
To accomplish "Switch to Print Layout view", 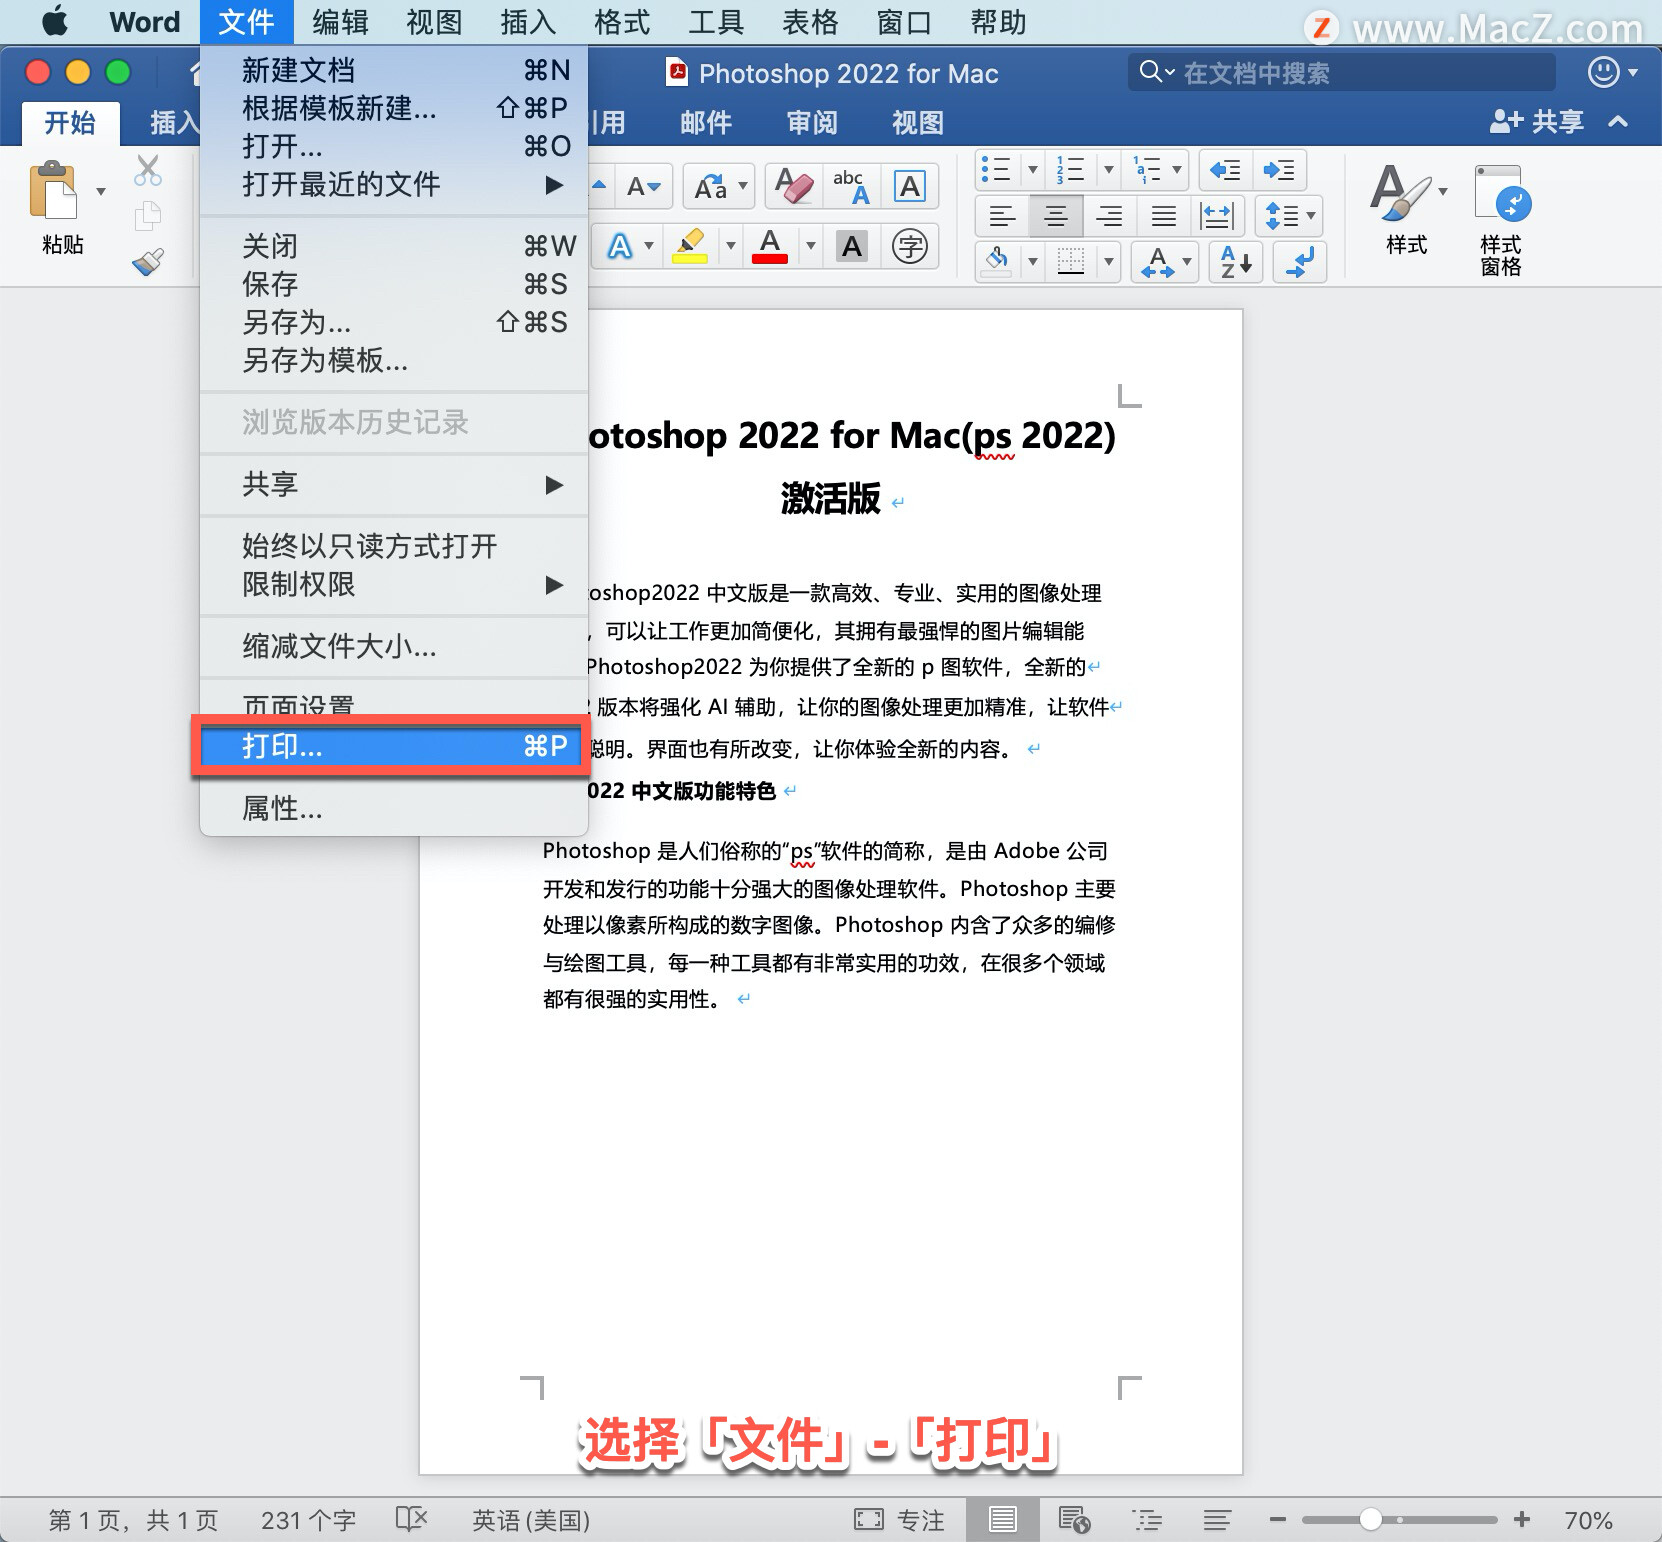I will [x=1002, y=1520].
